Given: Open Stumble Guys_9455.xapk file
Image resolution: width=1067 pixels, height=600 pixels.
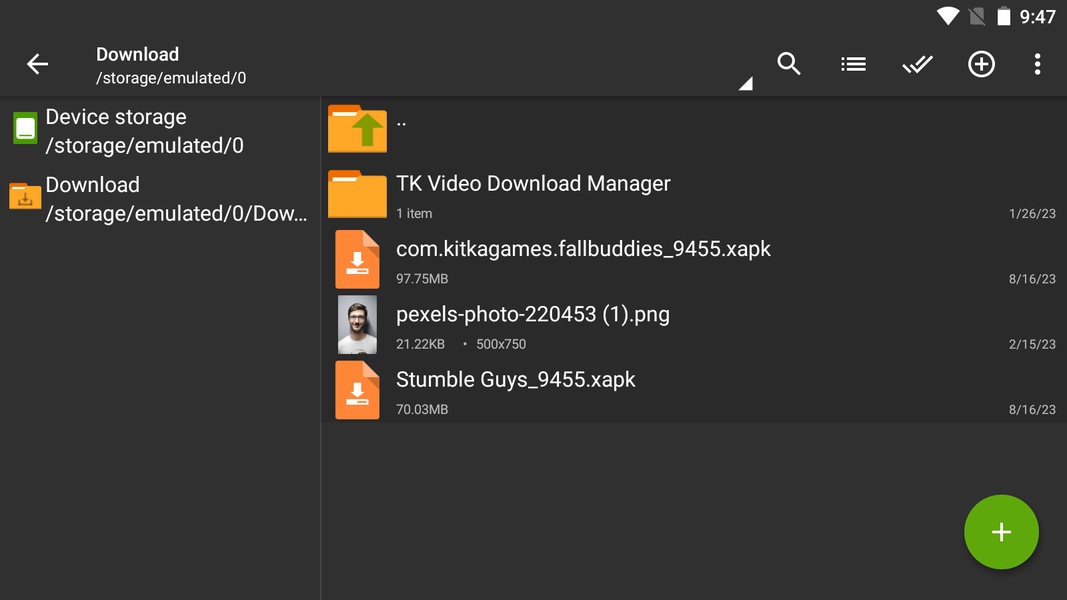Looking at the screenshot, I should [x=515, y=380].
